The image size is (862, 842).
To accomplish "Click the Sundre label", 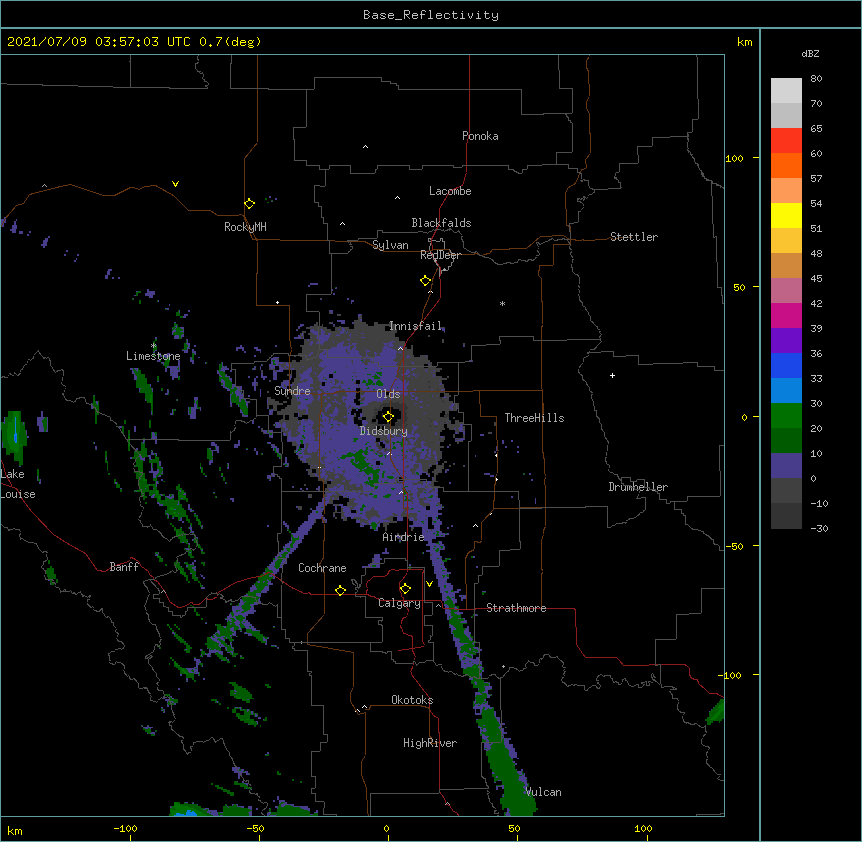I will [292, 391].
